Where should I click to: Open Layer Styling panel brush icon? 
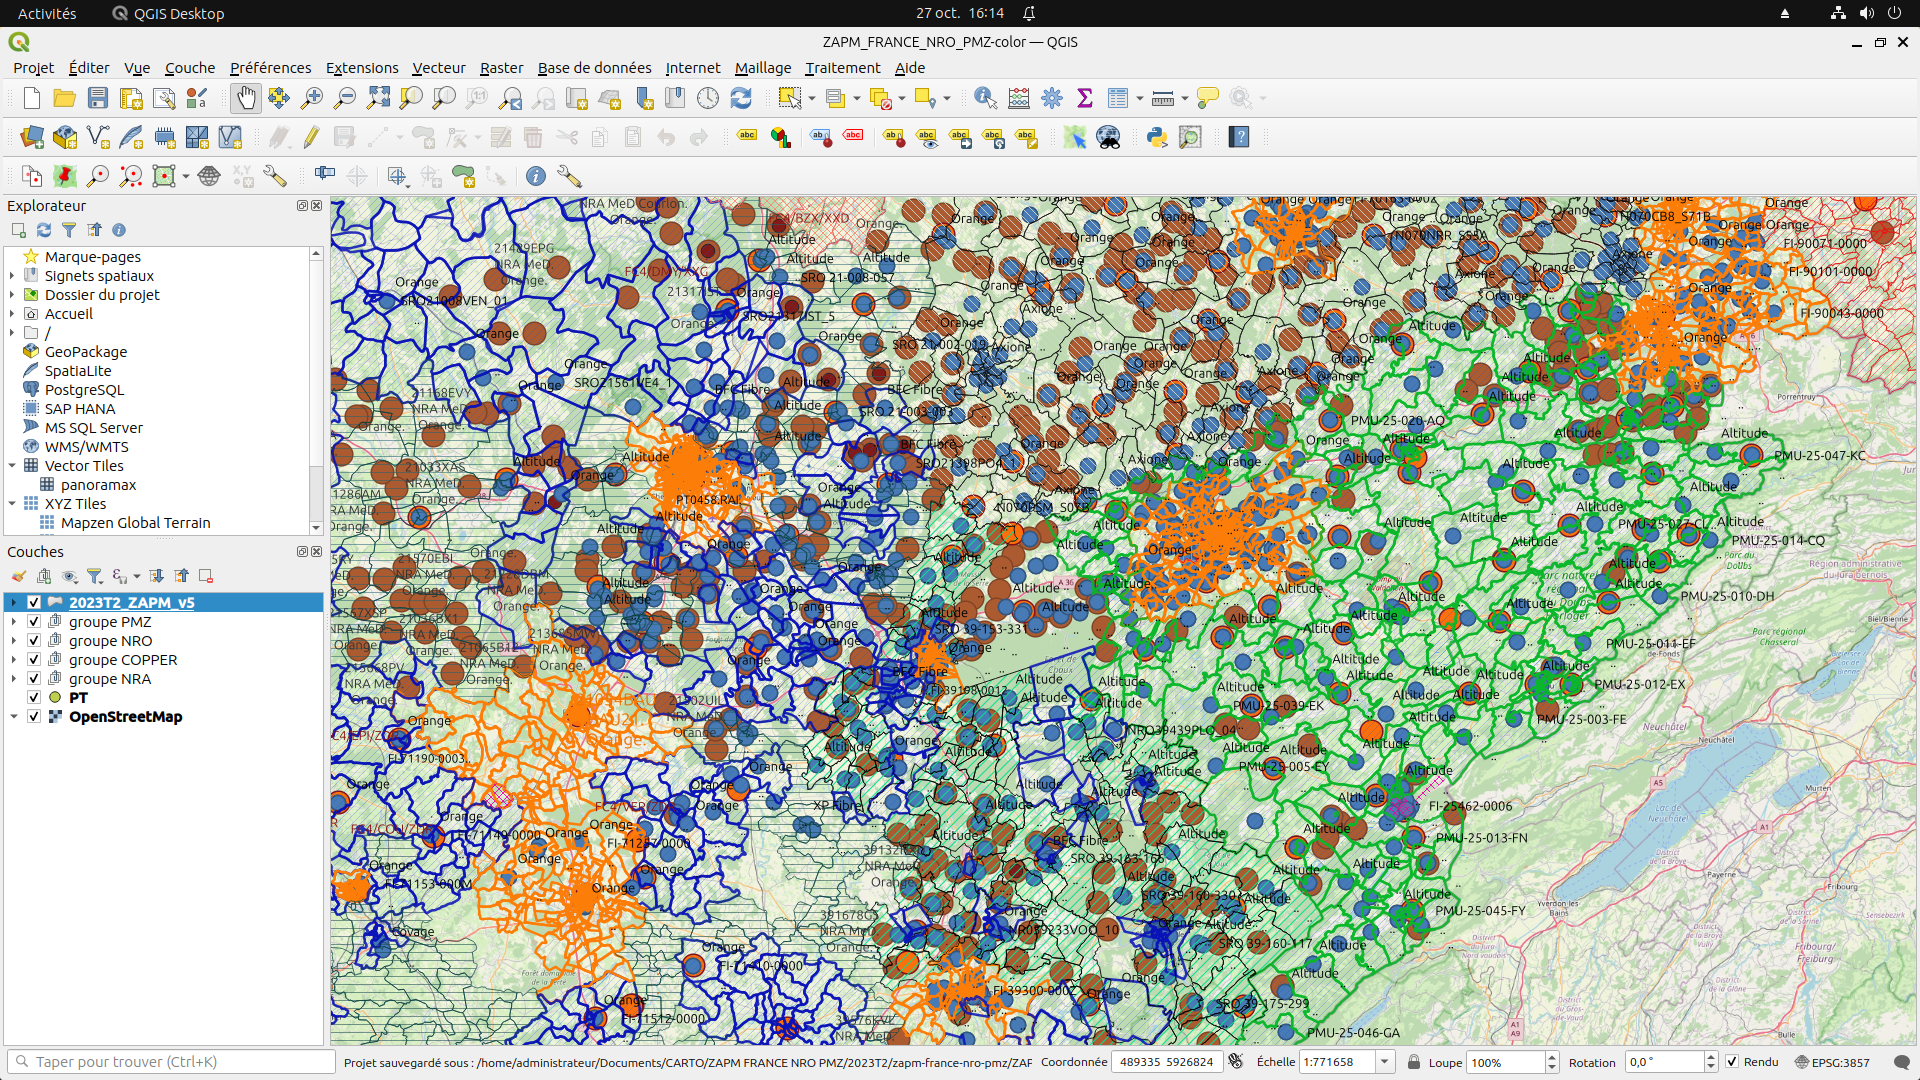[x=18, y=576]
